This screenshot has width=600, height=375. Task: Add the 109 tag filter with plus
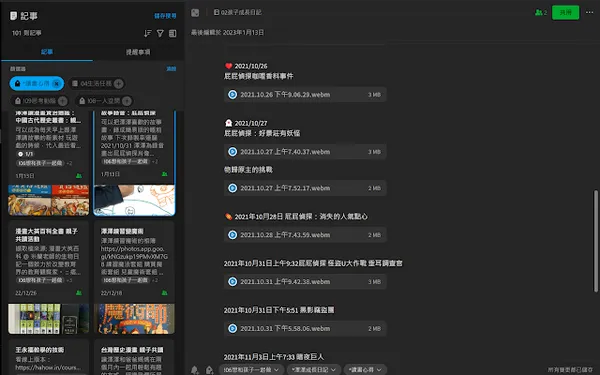point(62,101)
